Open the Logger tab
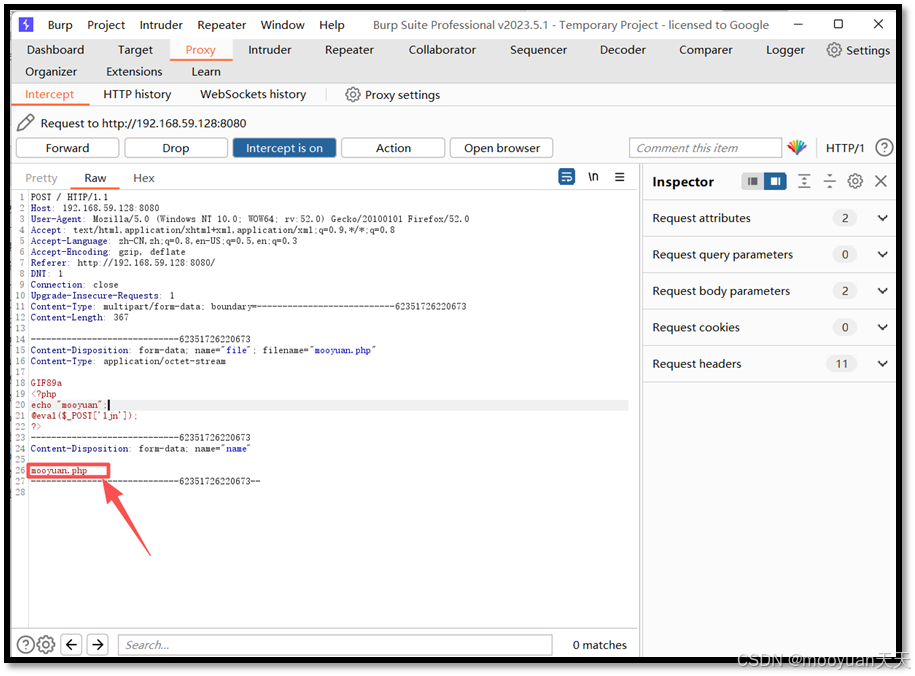The width and height of the screenshot is (915, 676). [785, 50]
